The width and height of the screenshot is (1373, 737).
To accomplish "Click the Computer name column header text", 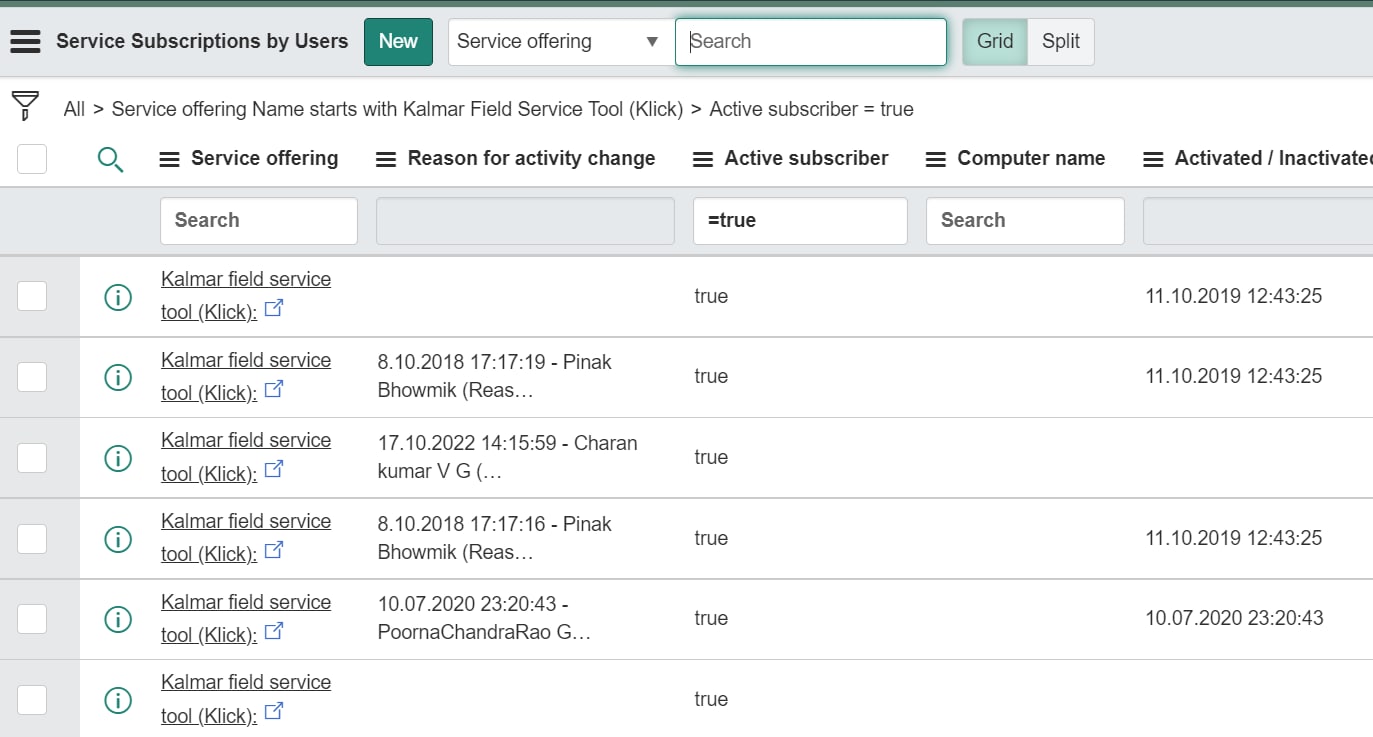I will tap(1031, 158).
